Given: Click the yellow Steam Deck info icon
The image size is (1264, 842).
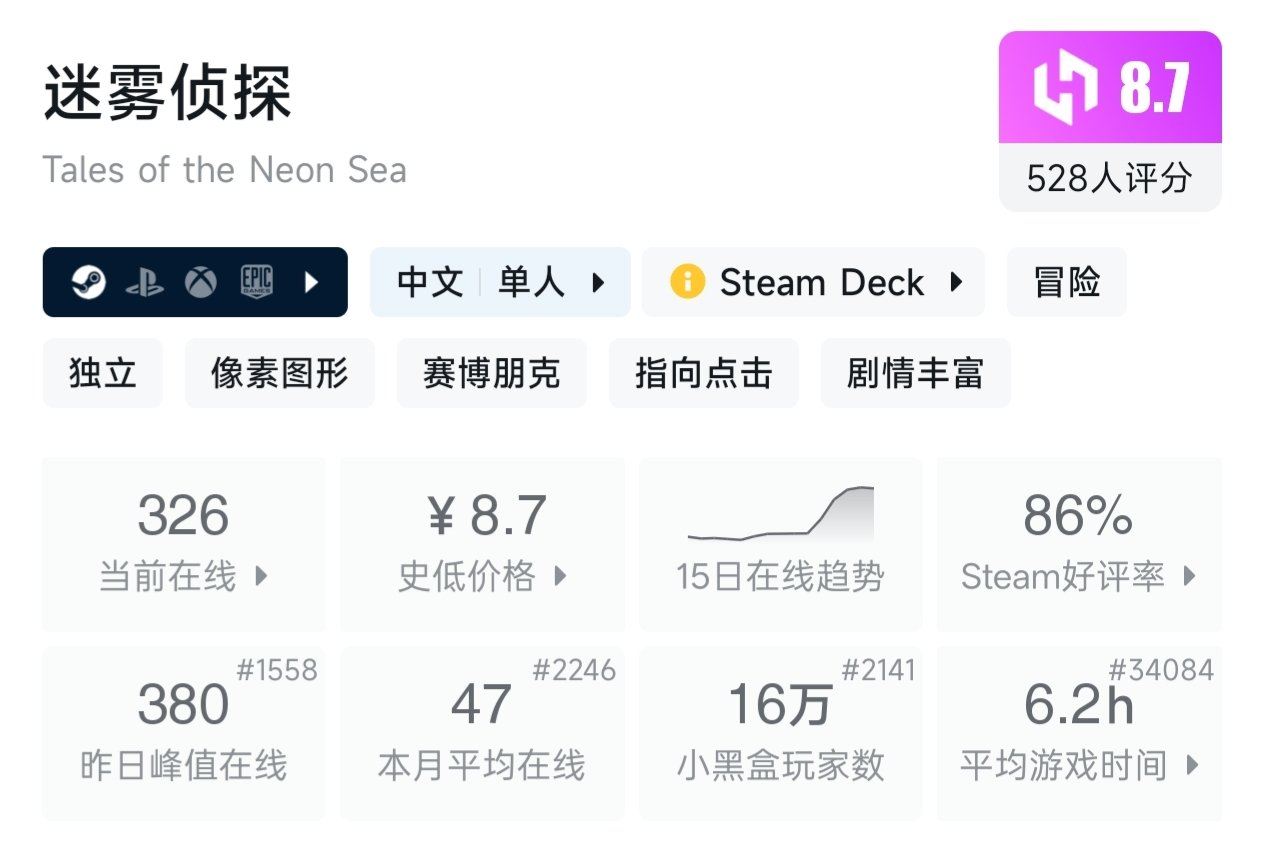Looking at the screenshot, I should [x=687, y=282].
